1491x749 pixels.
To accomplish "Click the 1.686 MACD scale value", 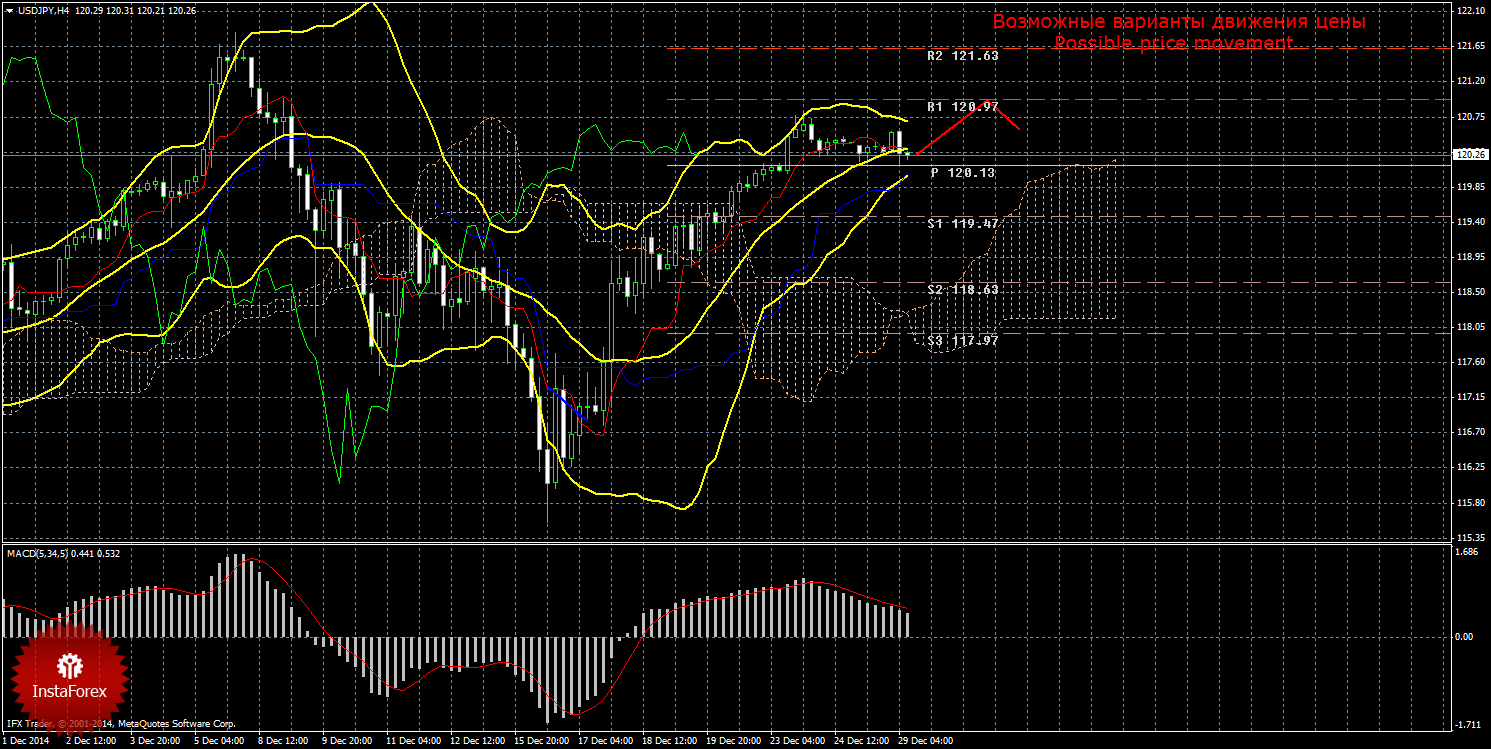I will click(x=1466, y=551).
